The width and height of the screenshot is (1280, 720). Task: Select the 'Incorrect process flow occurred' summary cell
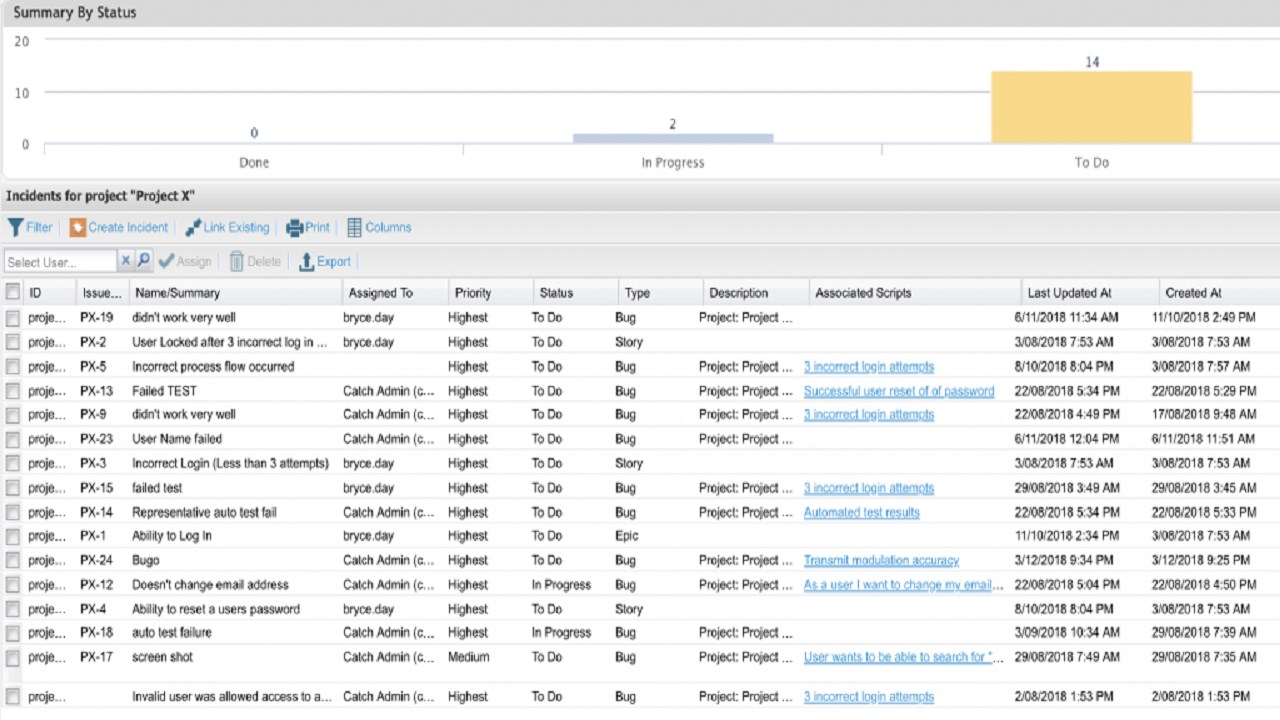tap(213, 367)
